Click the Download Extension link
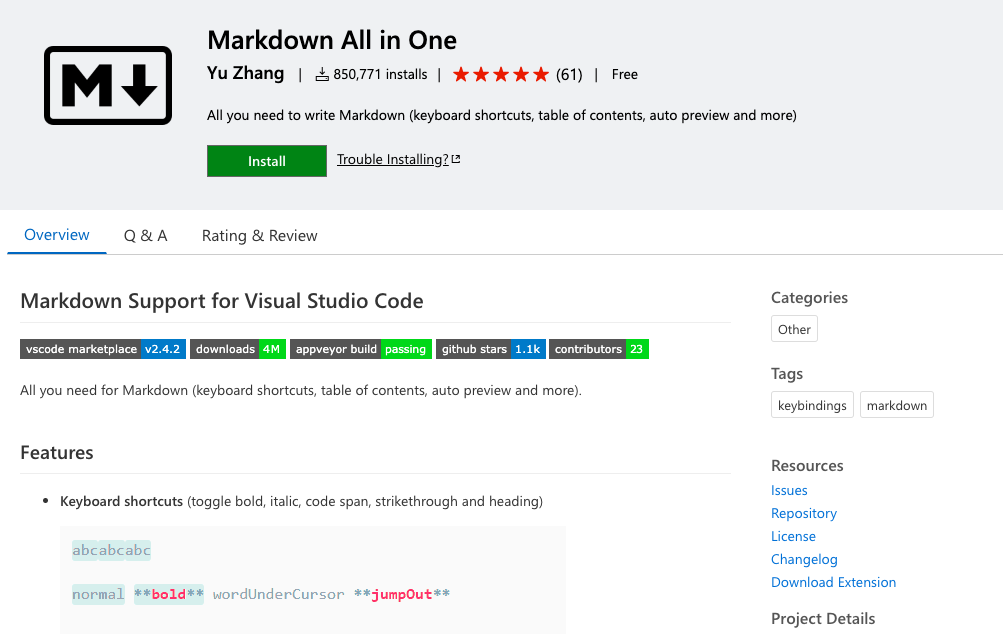Viewport: 1003px width, 634px height. [833, 582]
